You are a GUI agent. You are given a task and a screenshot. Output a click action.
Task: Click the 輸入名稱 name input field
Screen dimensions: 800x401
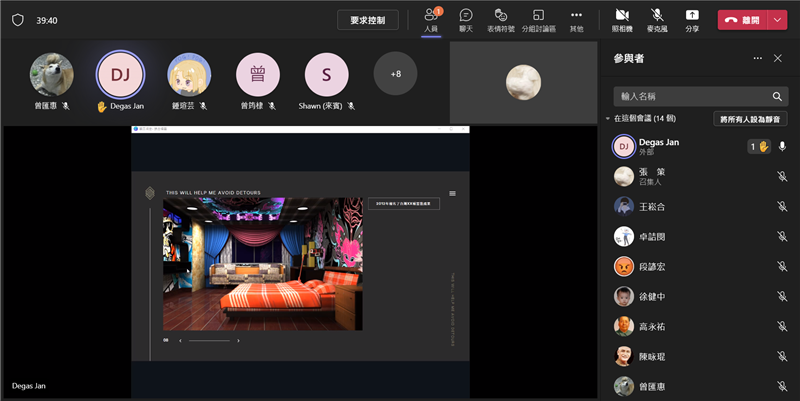click(x=690, y=97)
